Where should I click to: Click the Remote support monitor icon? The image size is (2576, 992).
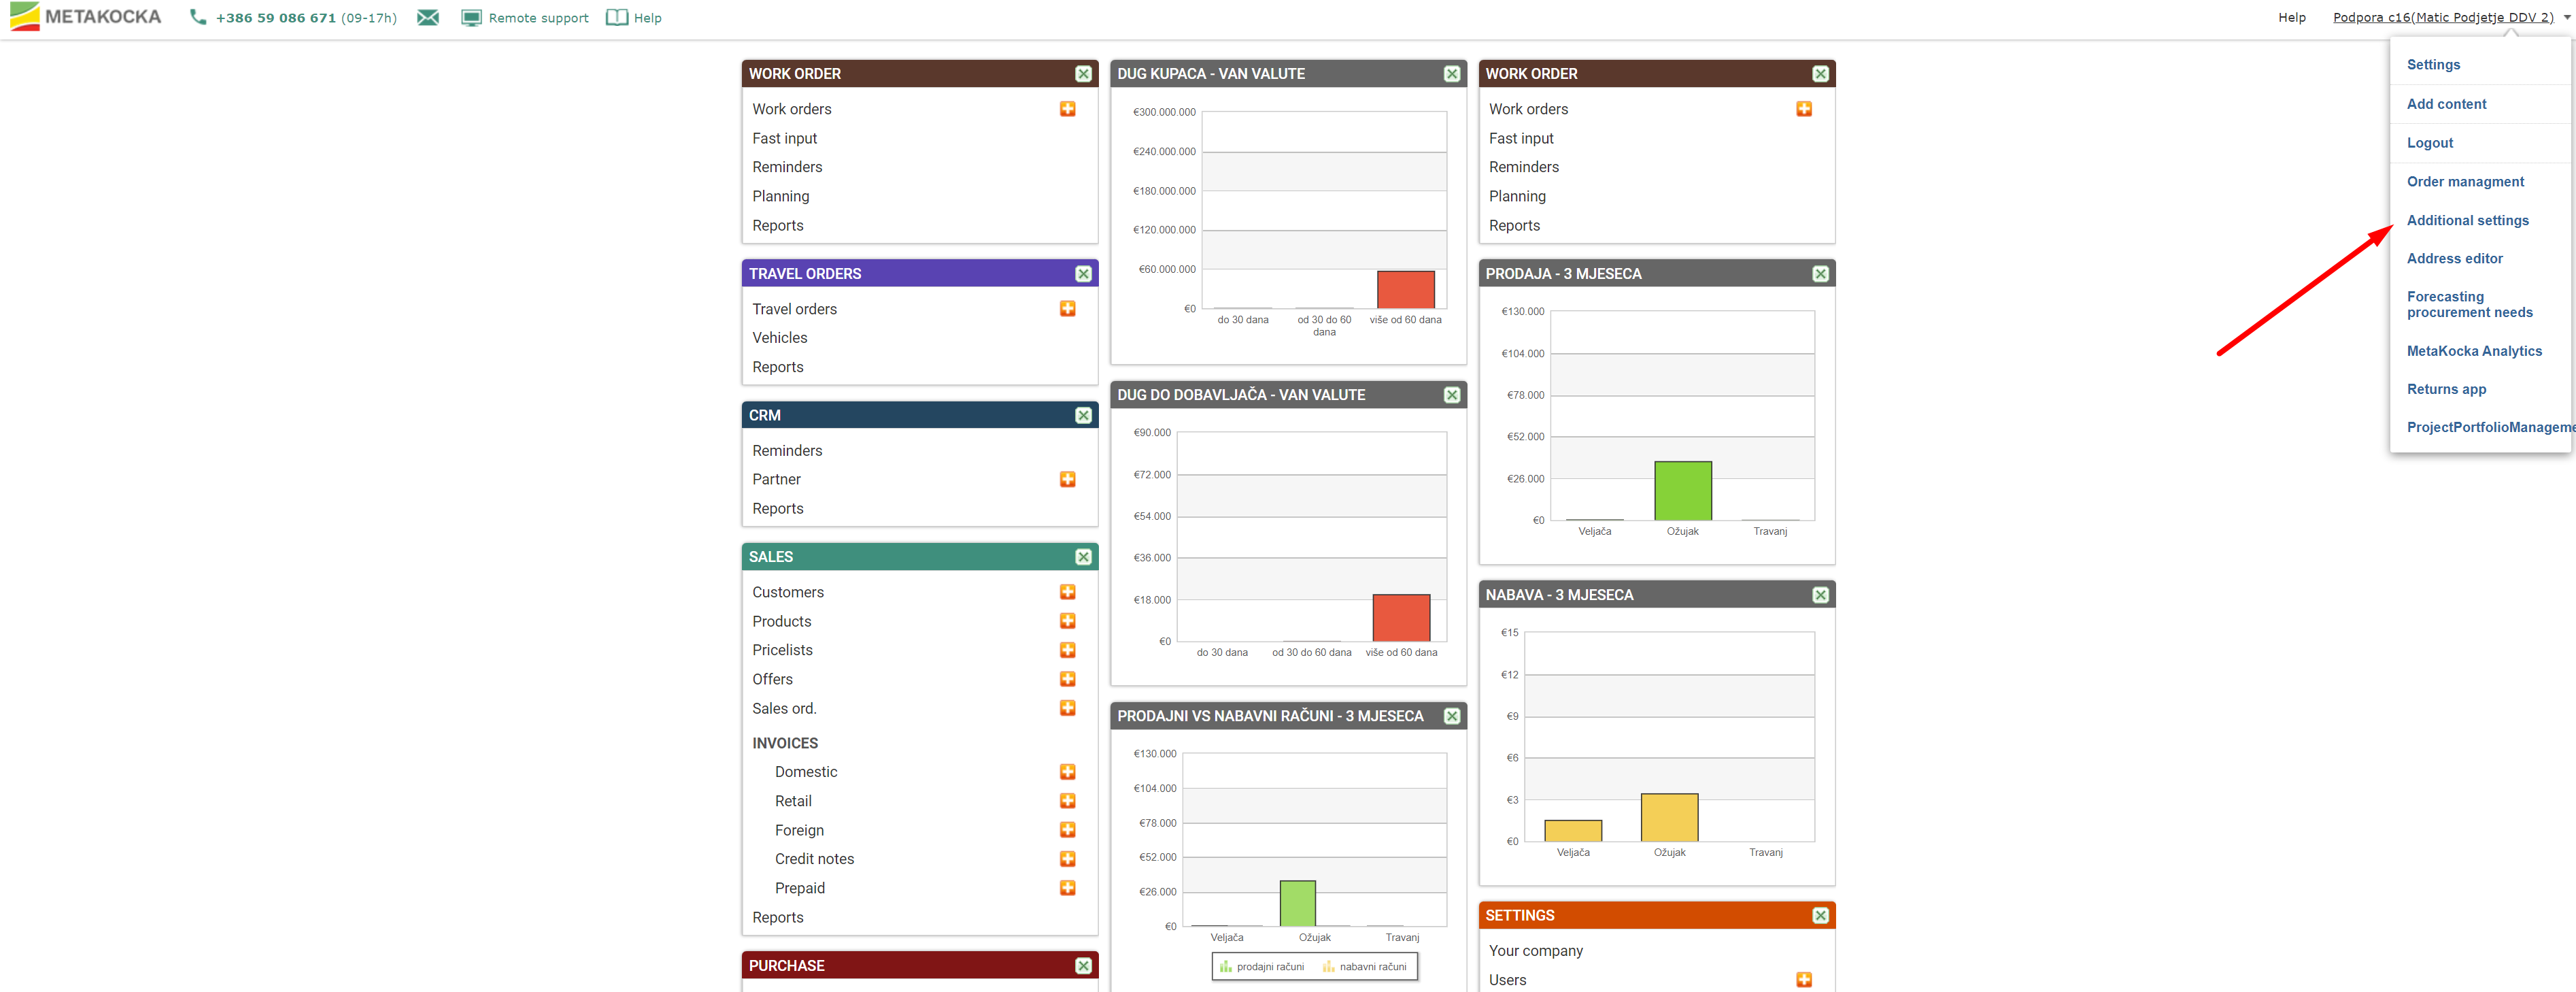[x=471, y=18]
